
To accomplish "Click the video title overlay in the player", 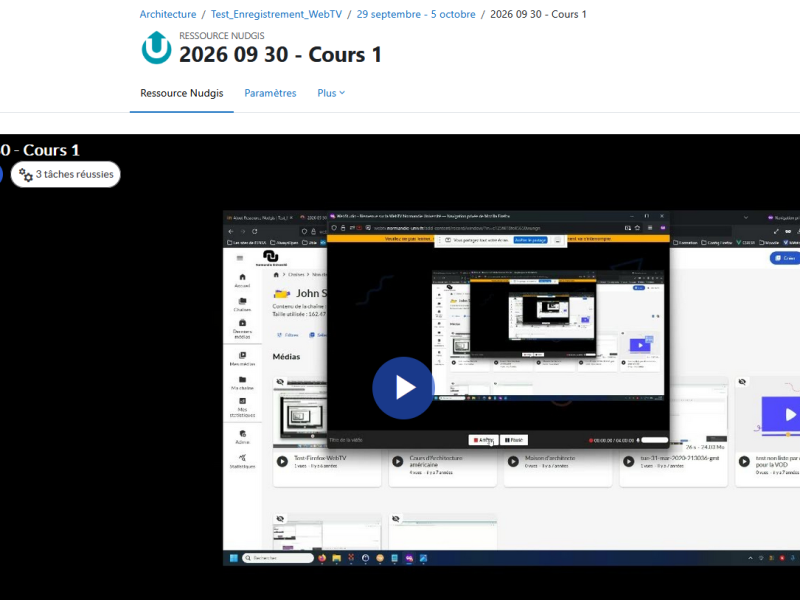I will click(x=40, y=150).
